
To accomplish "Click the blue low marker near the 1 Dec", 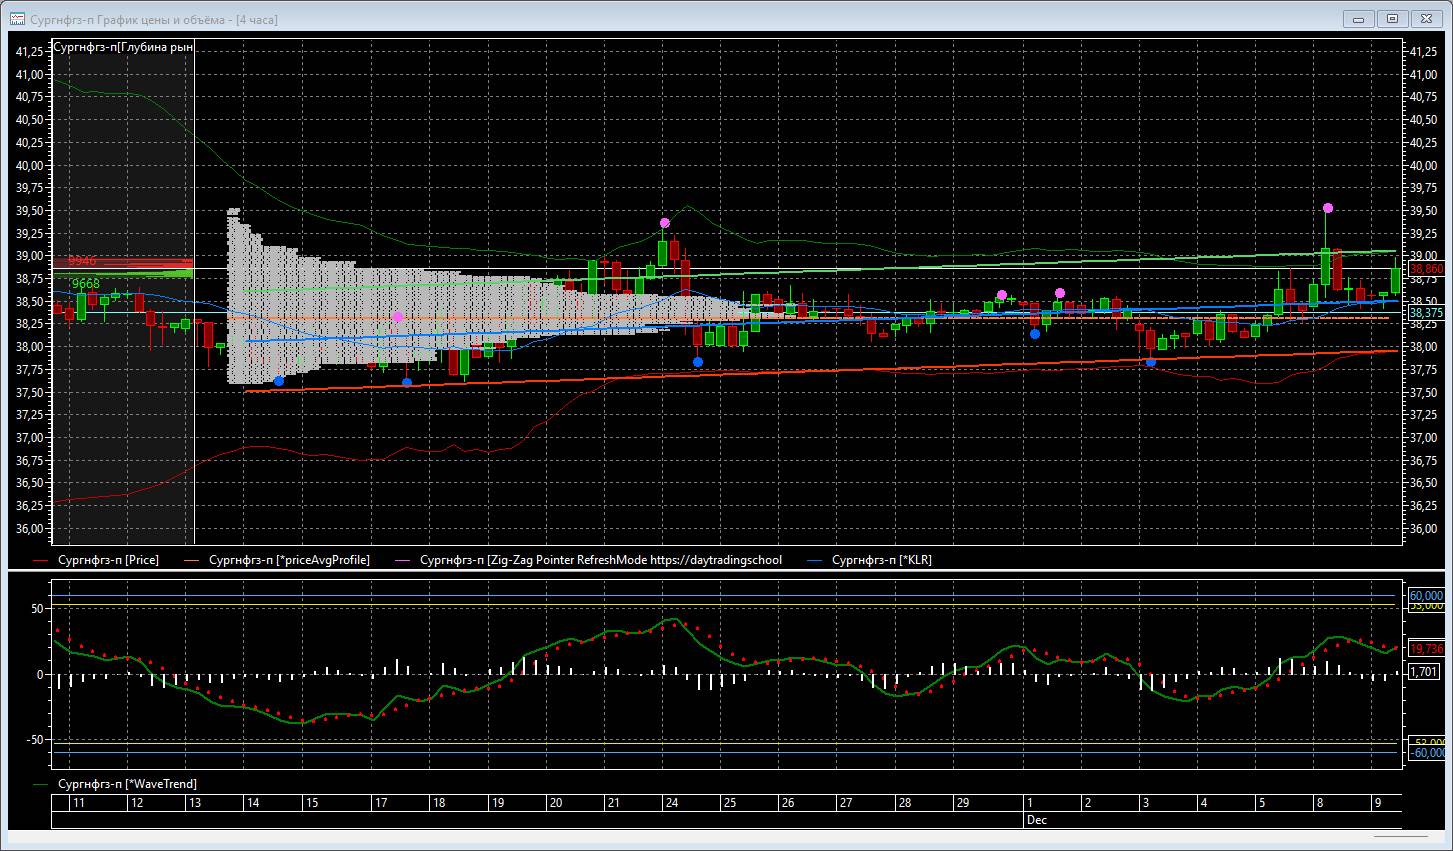I will [1035, 334].
